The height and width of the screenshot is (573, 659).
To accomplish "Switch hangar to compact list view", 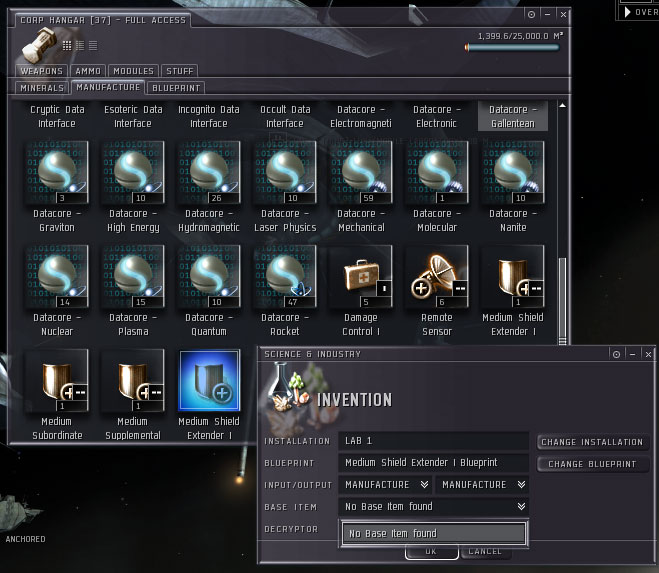I will [93, 45].
